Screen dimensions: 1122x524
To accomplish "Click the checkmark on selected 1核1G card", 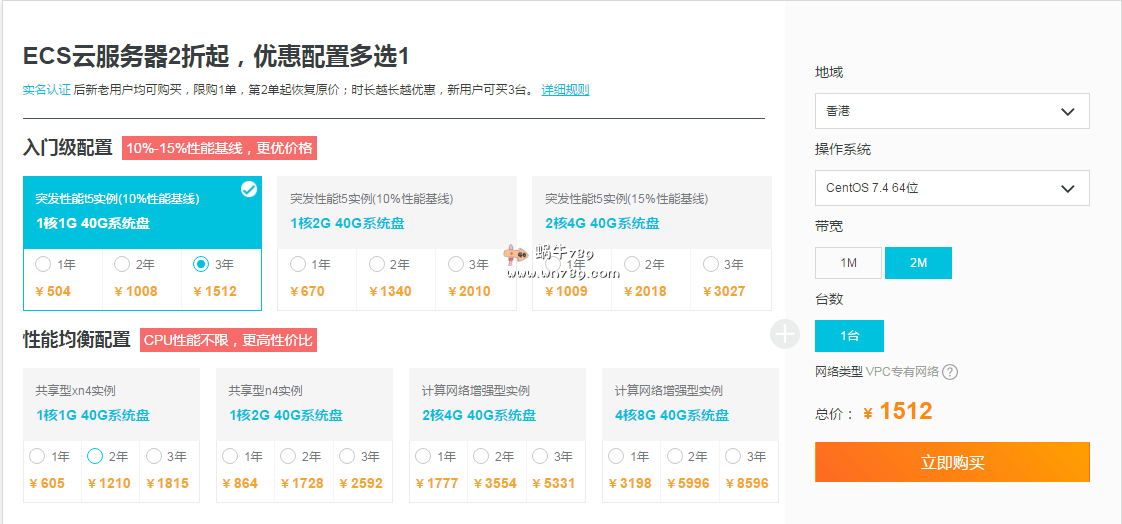I will pos(249,190).
